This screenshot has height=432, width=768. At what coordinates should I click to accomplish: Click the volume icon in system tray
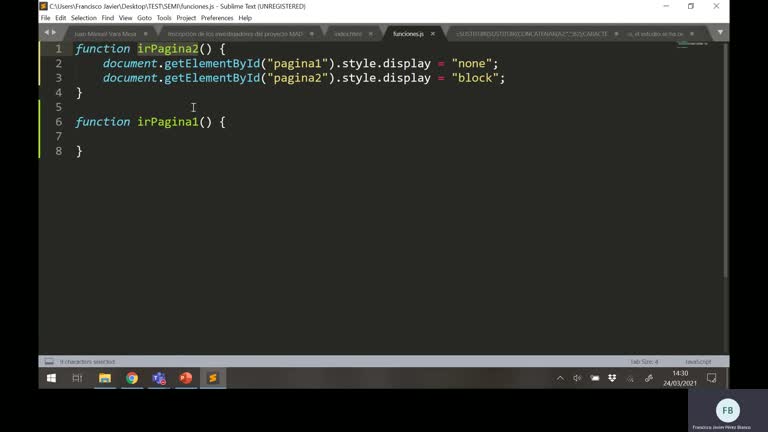(x=577, y=378)
